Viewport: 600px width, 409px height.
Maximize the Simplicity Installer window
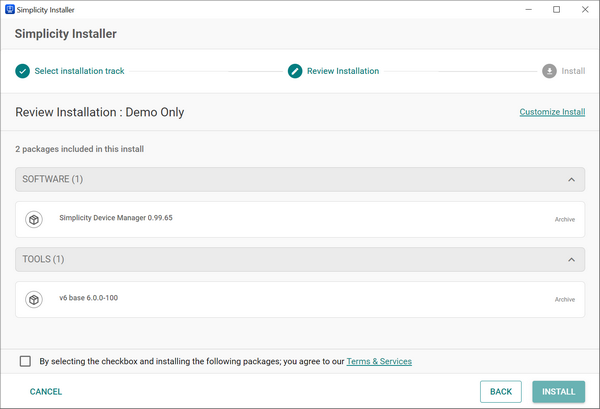[x=557, y=10]
